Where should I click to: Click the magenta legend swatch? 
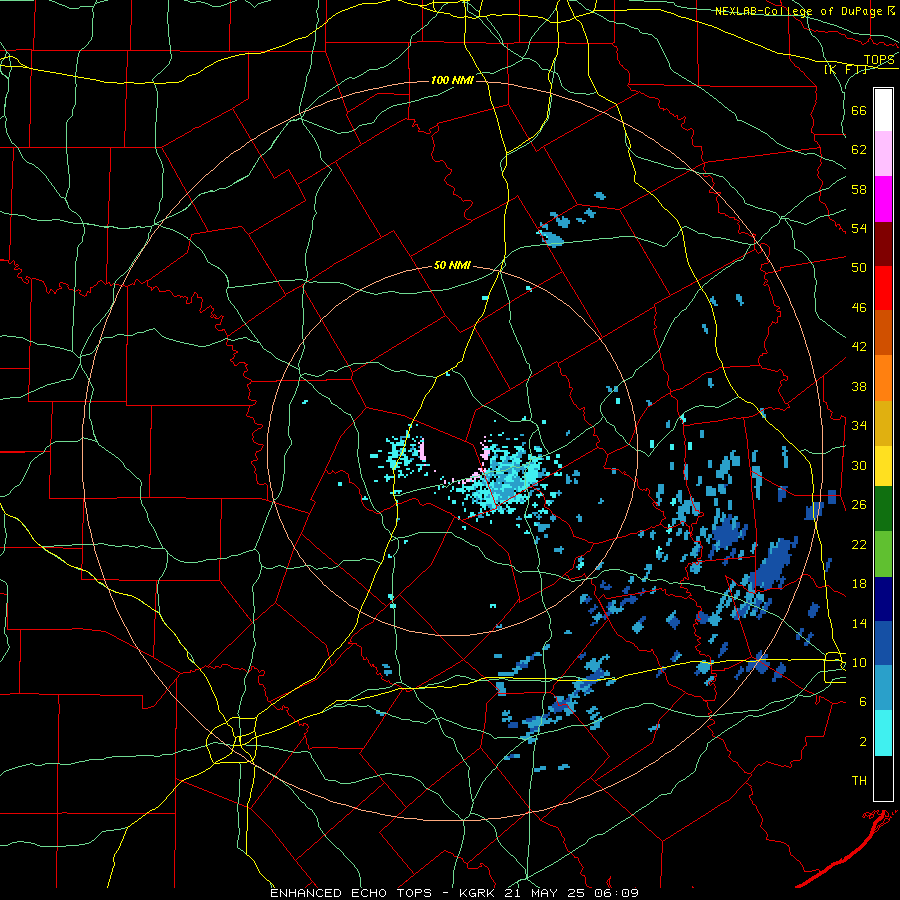pos(883,199)
